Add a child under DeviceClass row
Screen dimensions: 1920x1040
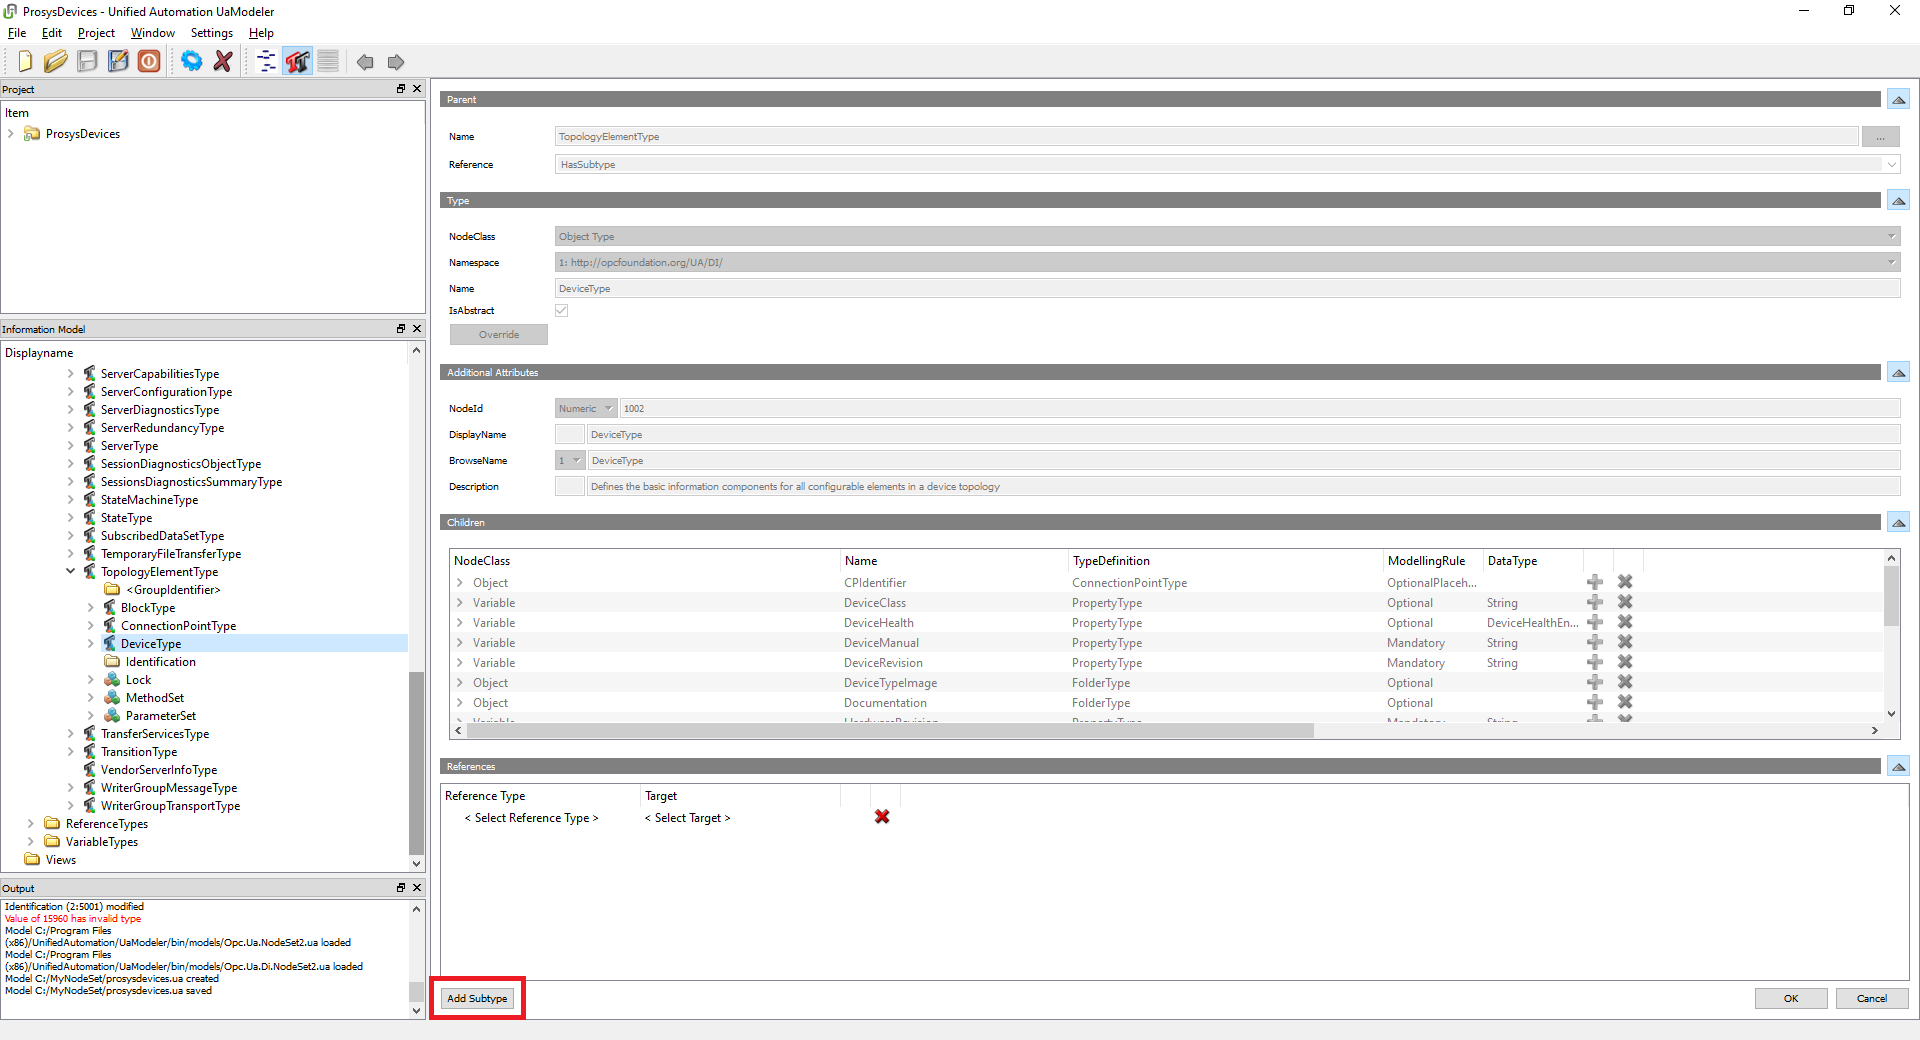pyautogui.click(x=1595, y=602)
